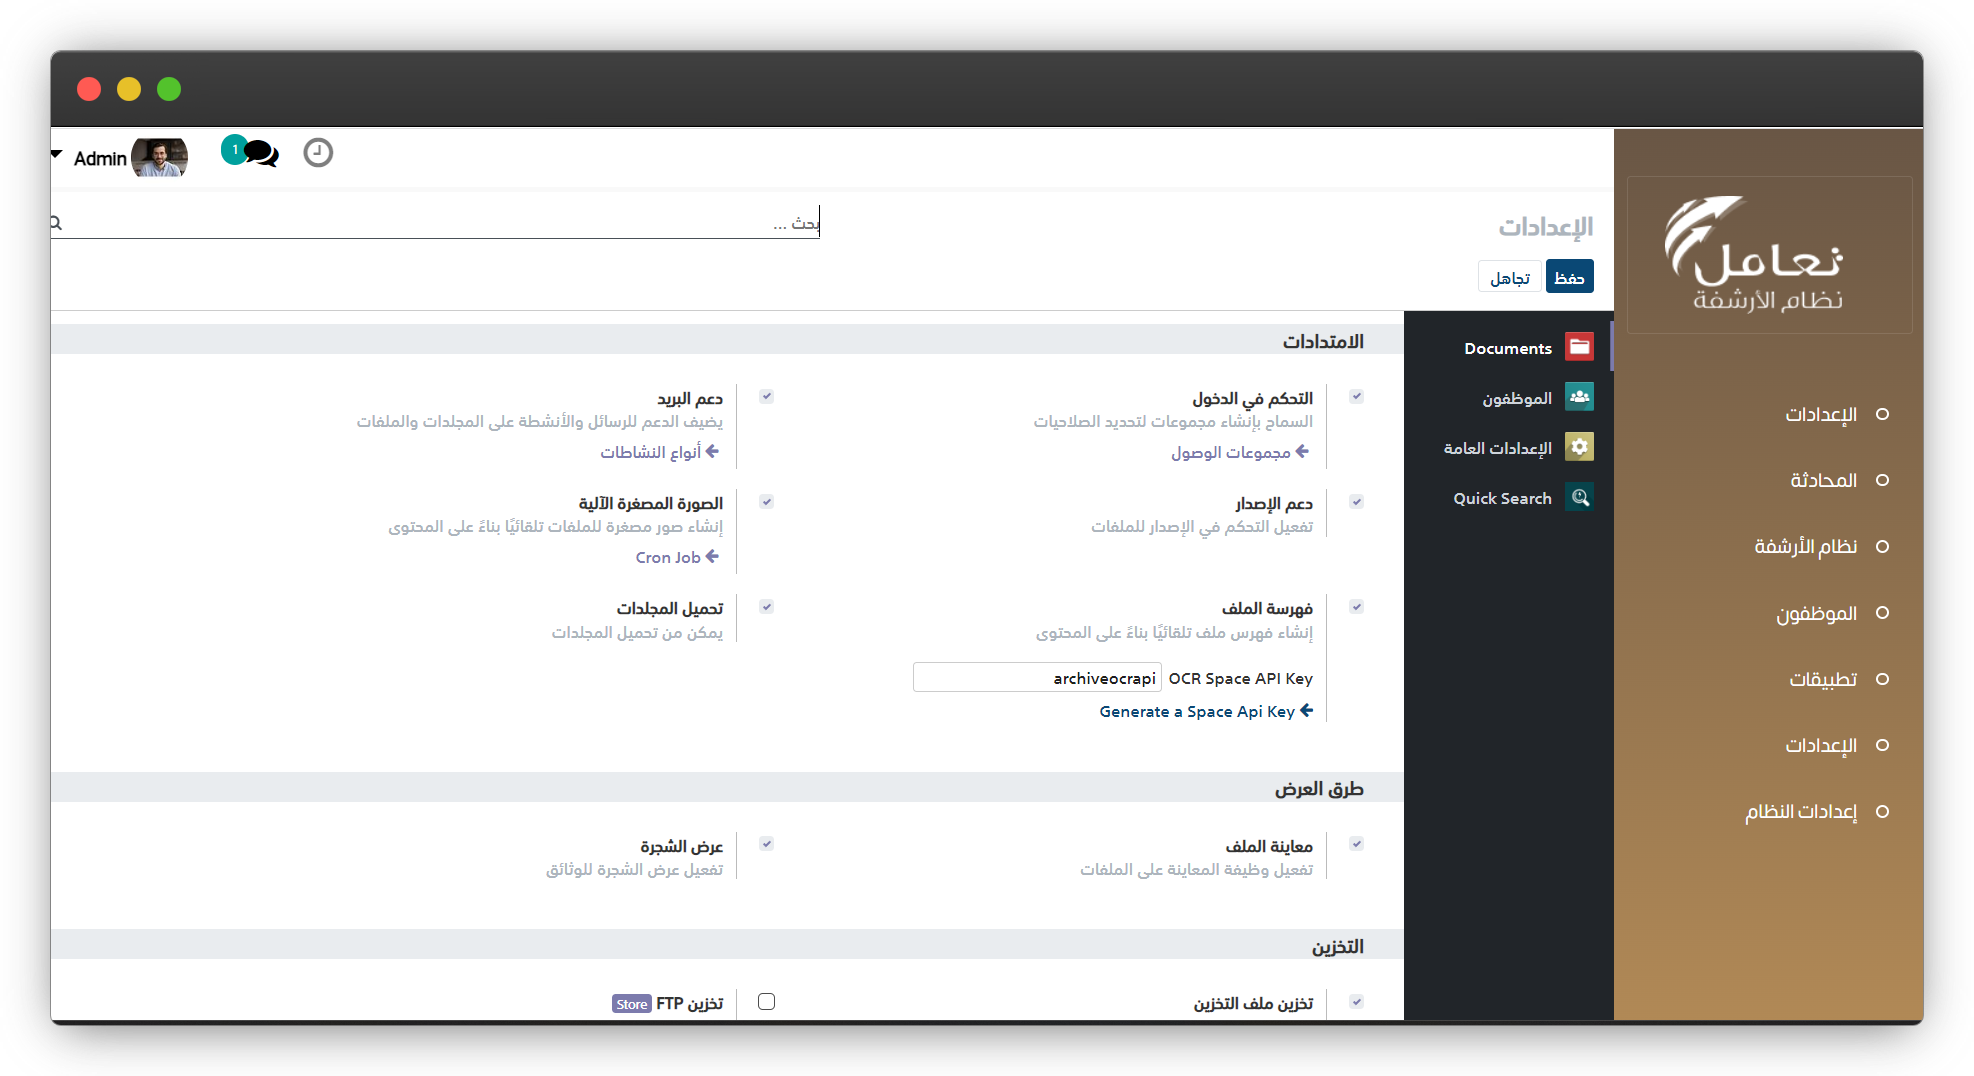Expand the Admin user dropdown arrow

pos(57,156)
